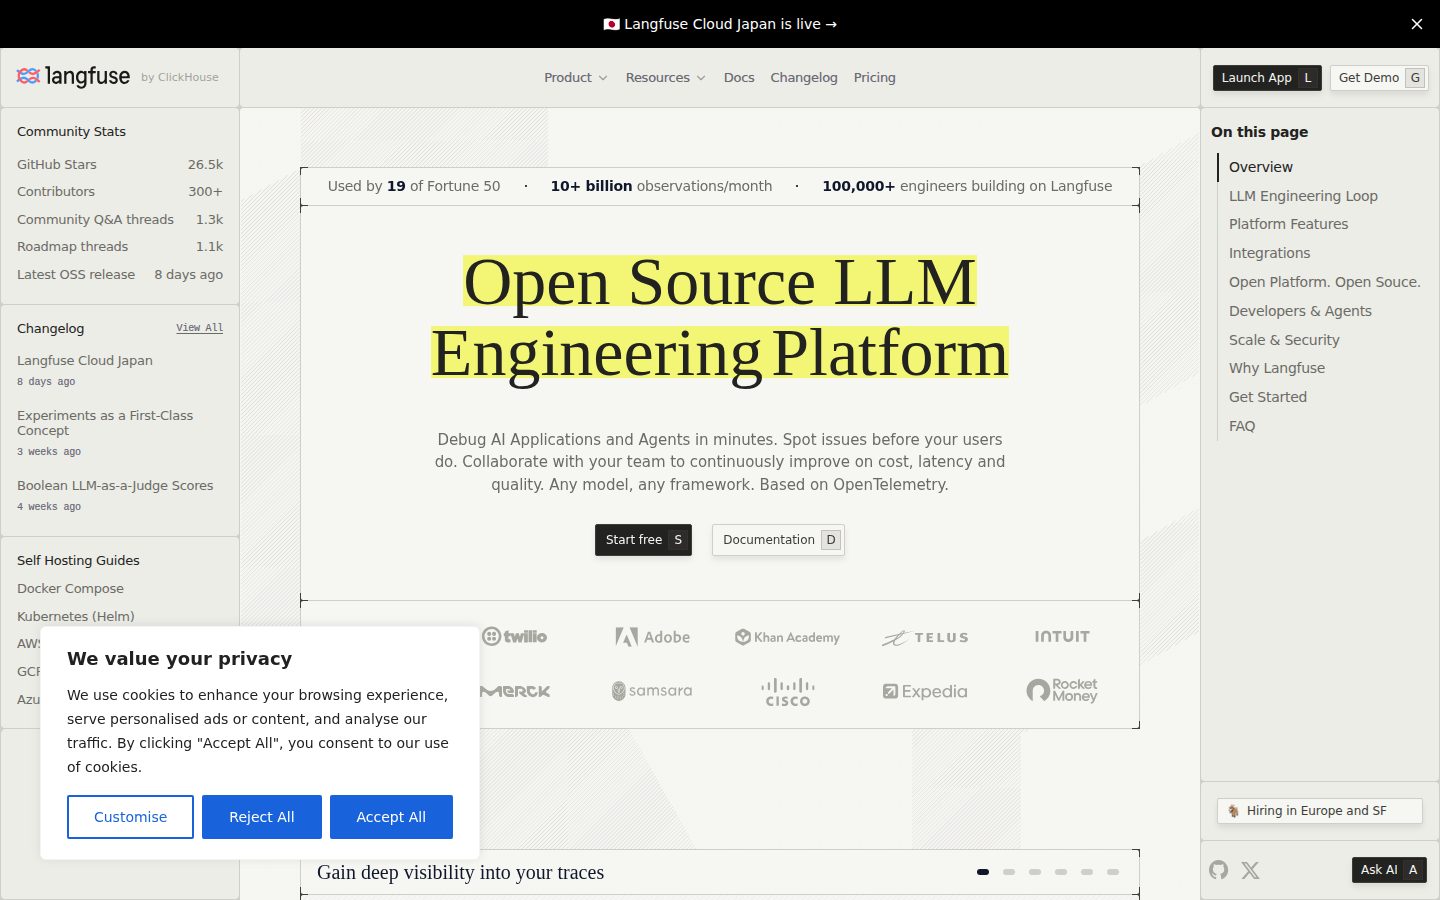The height and width of the screenshot is (900, 1440).
Task: Open the Changelog nav item
Action: (x=804, y=77)
